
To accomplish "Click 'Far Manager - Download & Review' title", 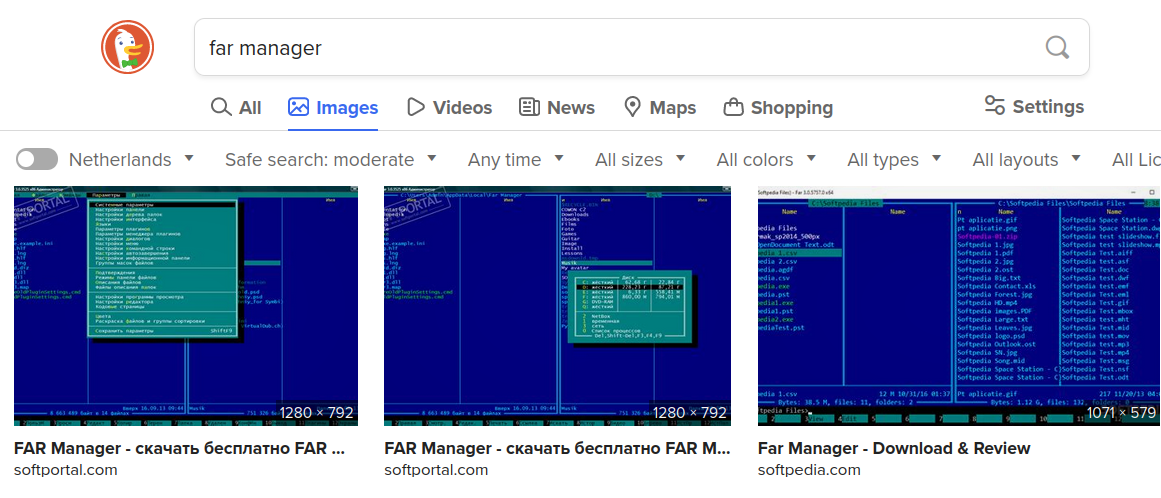I will pos(894,448).
